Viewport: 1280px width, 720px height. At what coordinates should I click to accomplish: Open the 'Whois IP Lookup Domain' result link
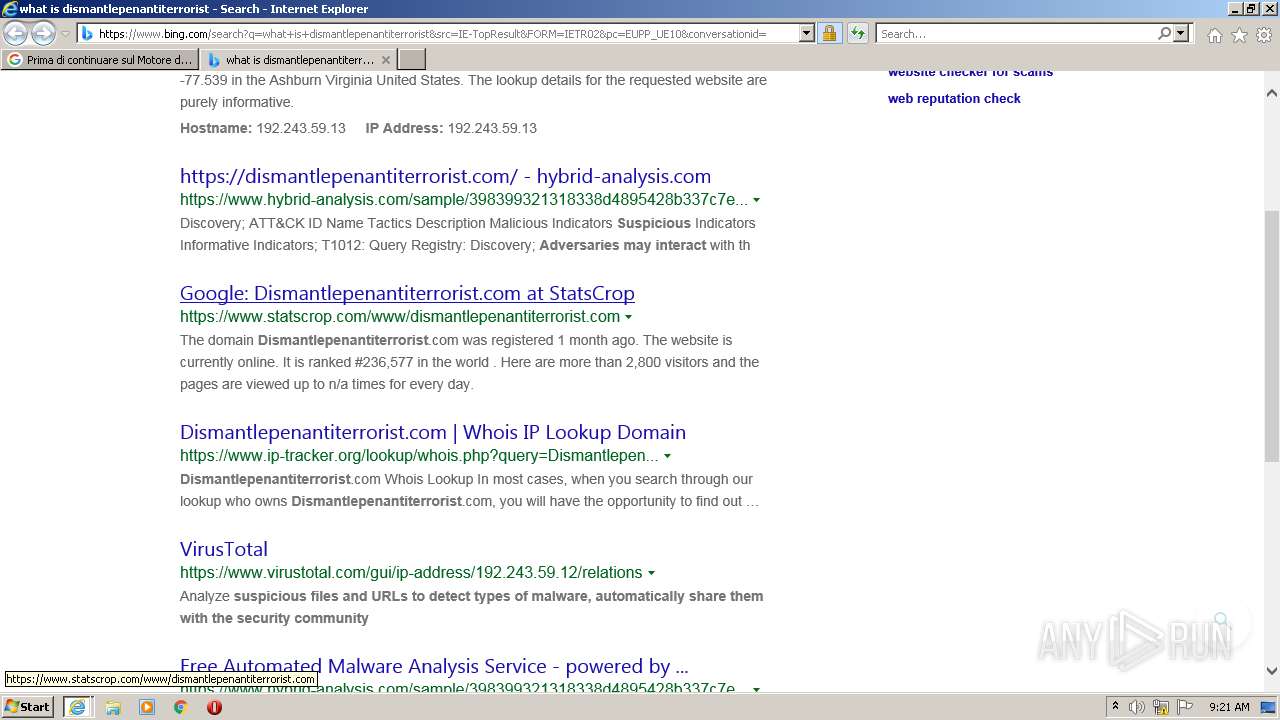click(433, 432)
